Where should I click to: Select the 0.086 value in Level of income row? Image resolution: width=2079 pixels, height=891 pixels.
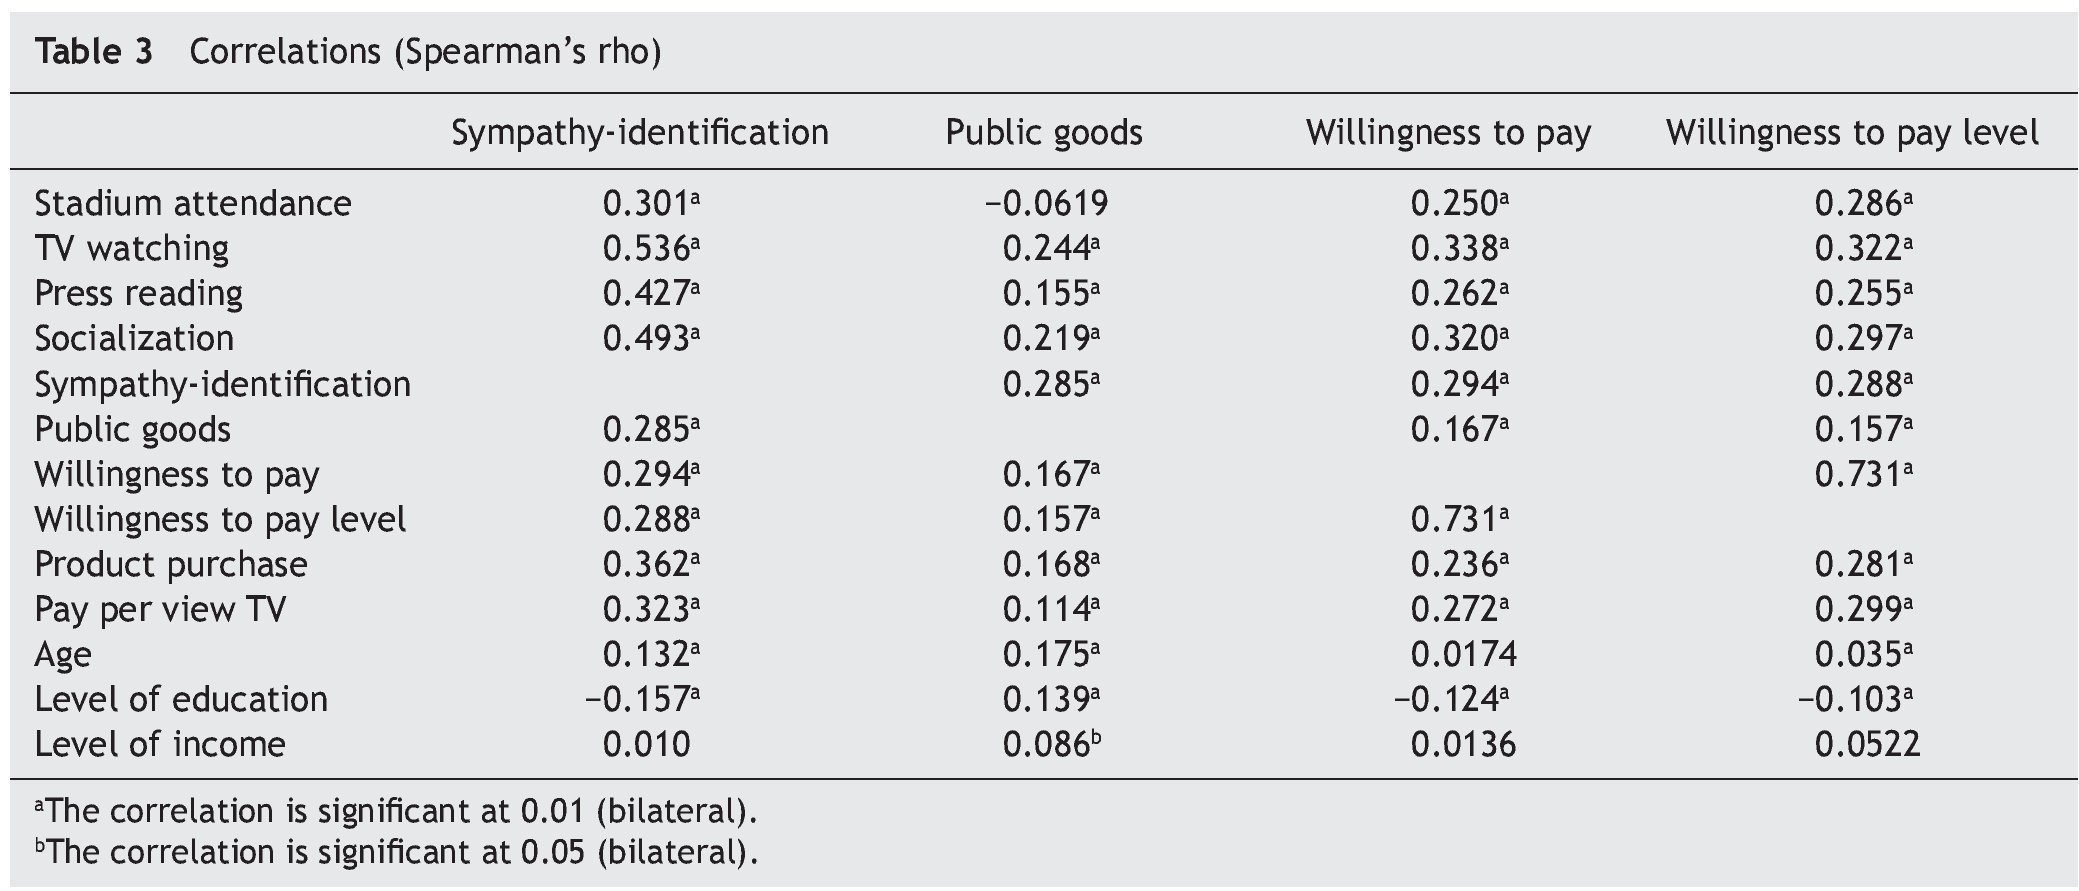1046,744
